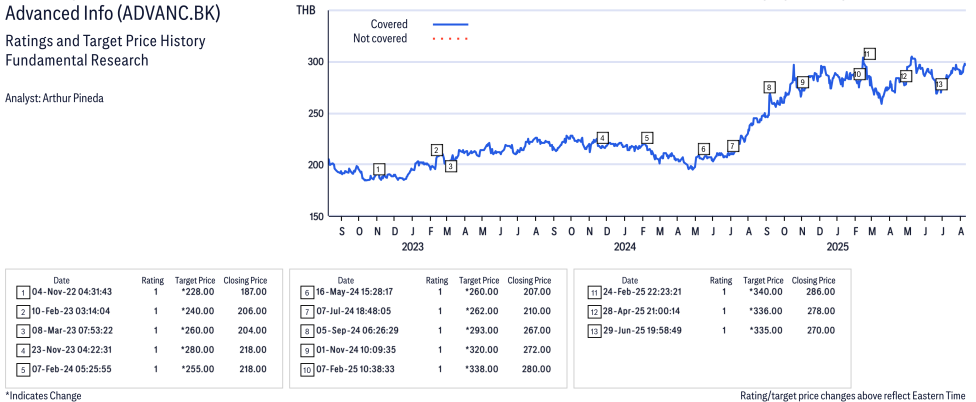Click the numbered box 2 in table
The image size is (976, 402).
click(x=22, y=311)
